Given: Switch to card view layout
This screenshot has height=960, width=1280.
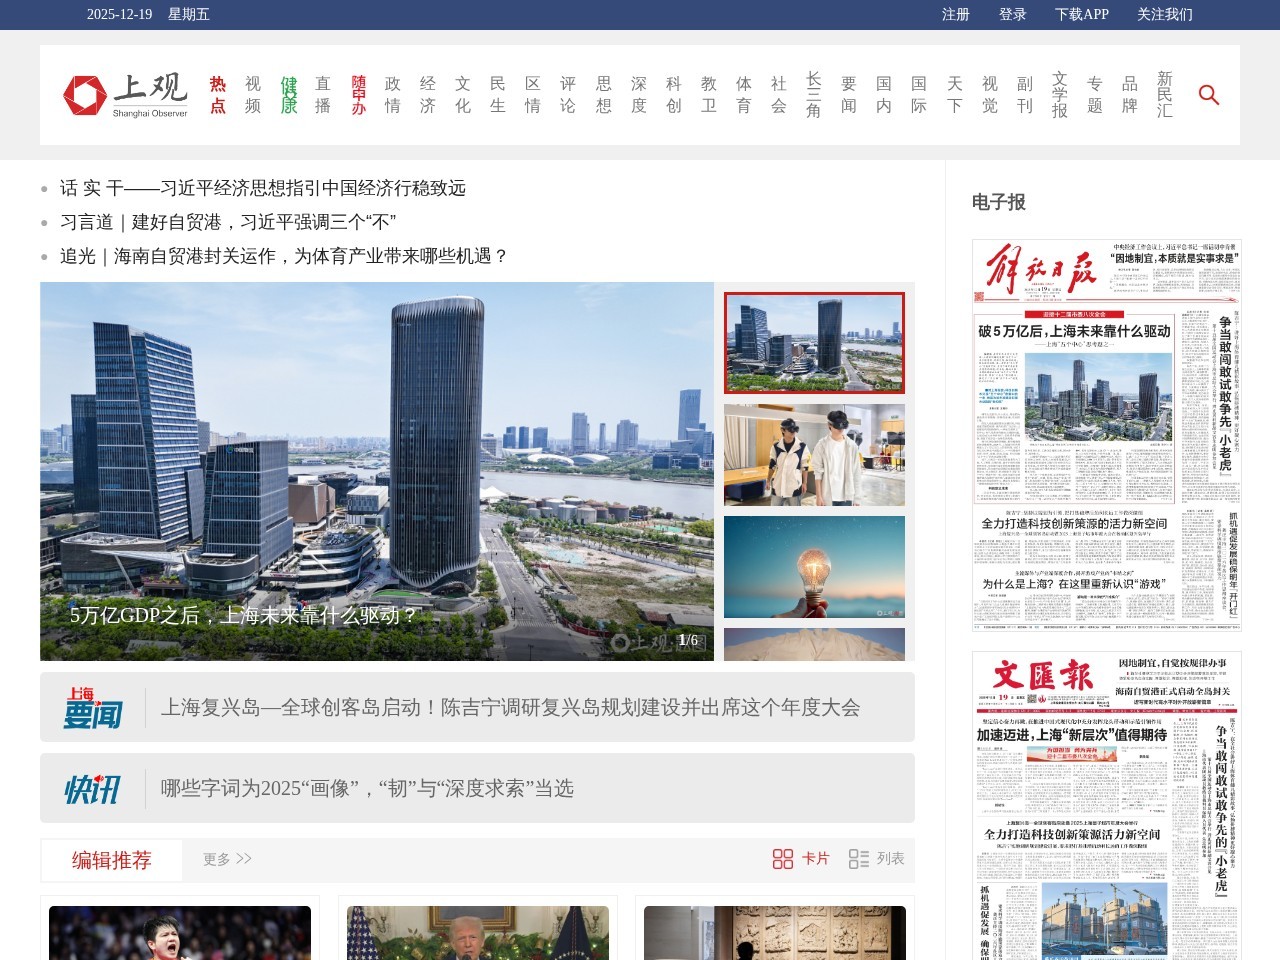Looking at the screenshot, I should click(801, 859).
